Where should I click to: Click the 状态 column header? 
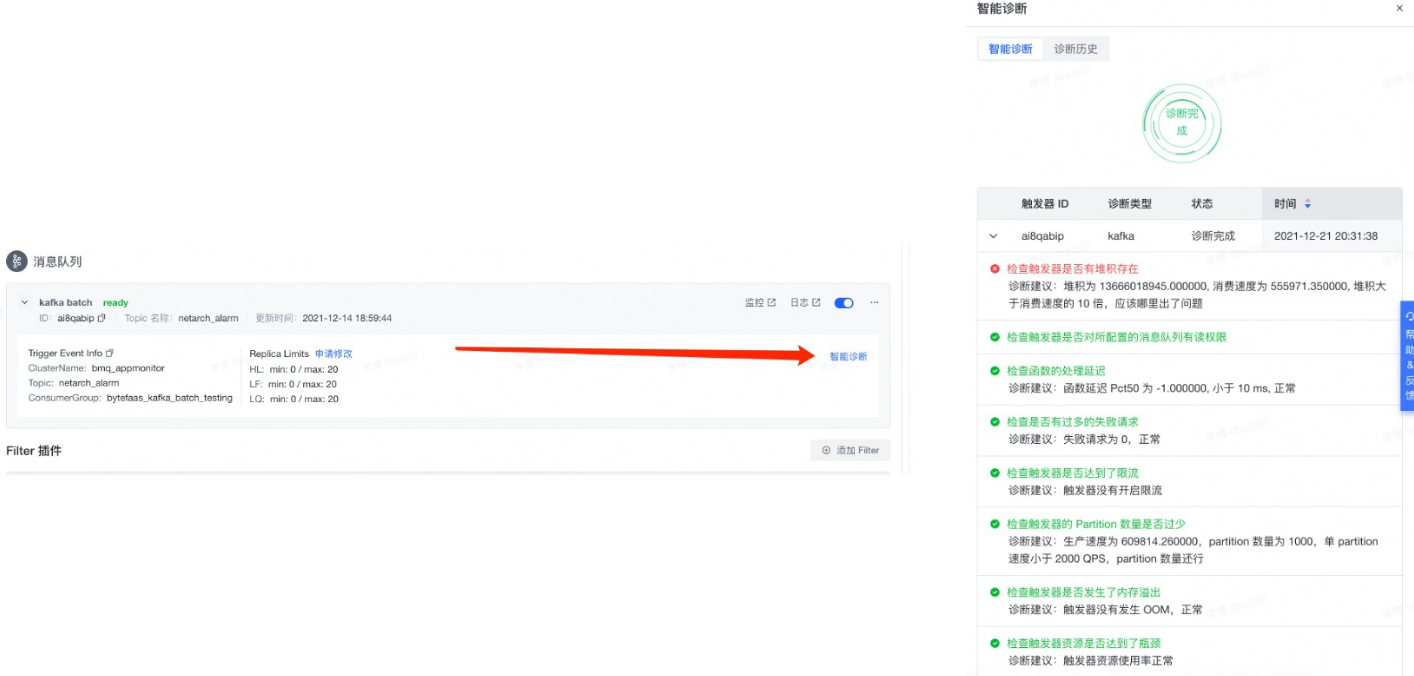(1202, 203)
